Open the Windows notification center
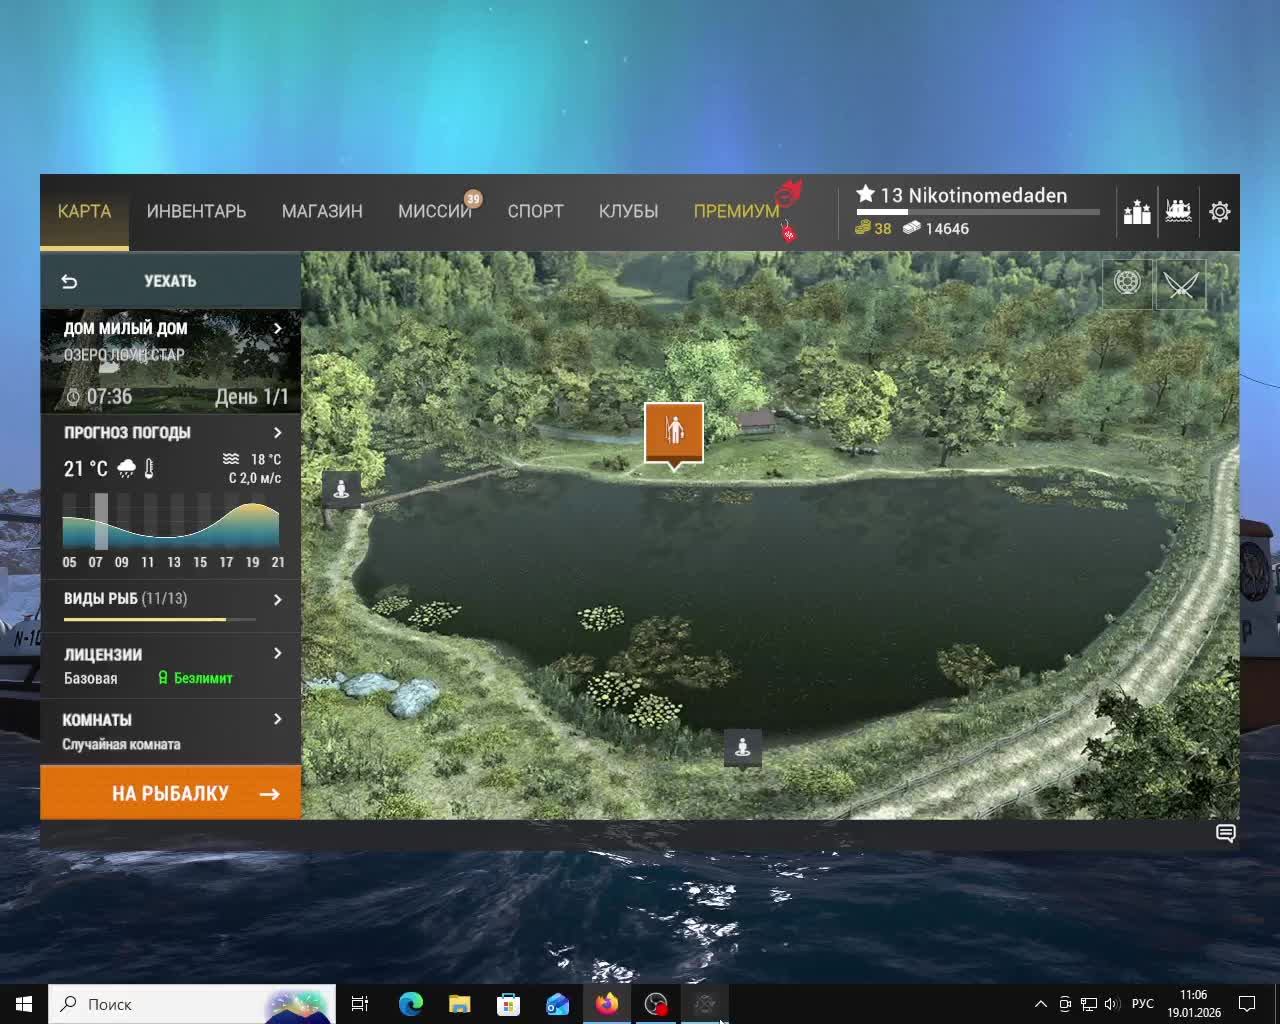The width and height of the screenshot is (1280, 1024). click(x=1247, y=1004)
